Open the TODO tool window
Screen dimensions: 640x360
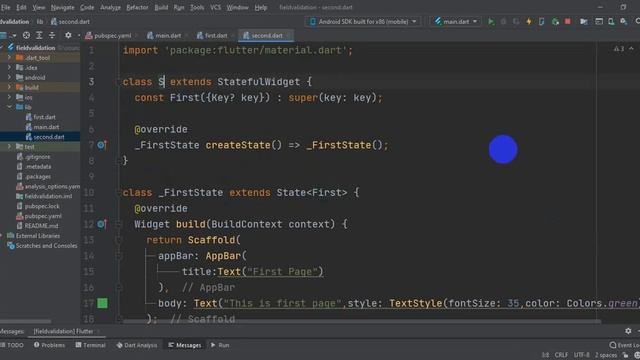pos(12,345)
